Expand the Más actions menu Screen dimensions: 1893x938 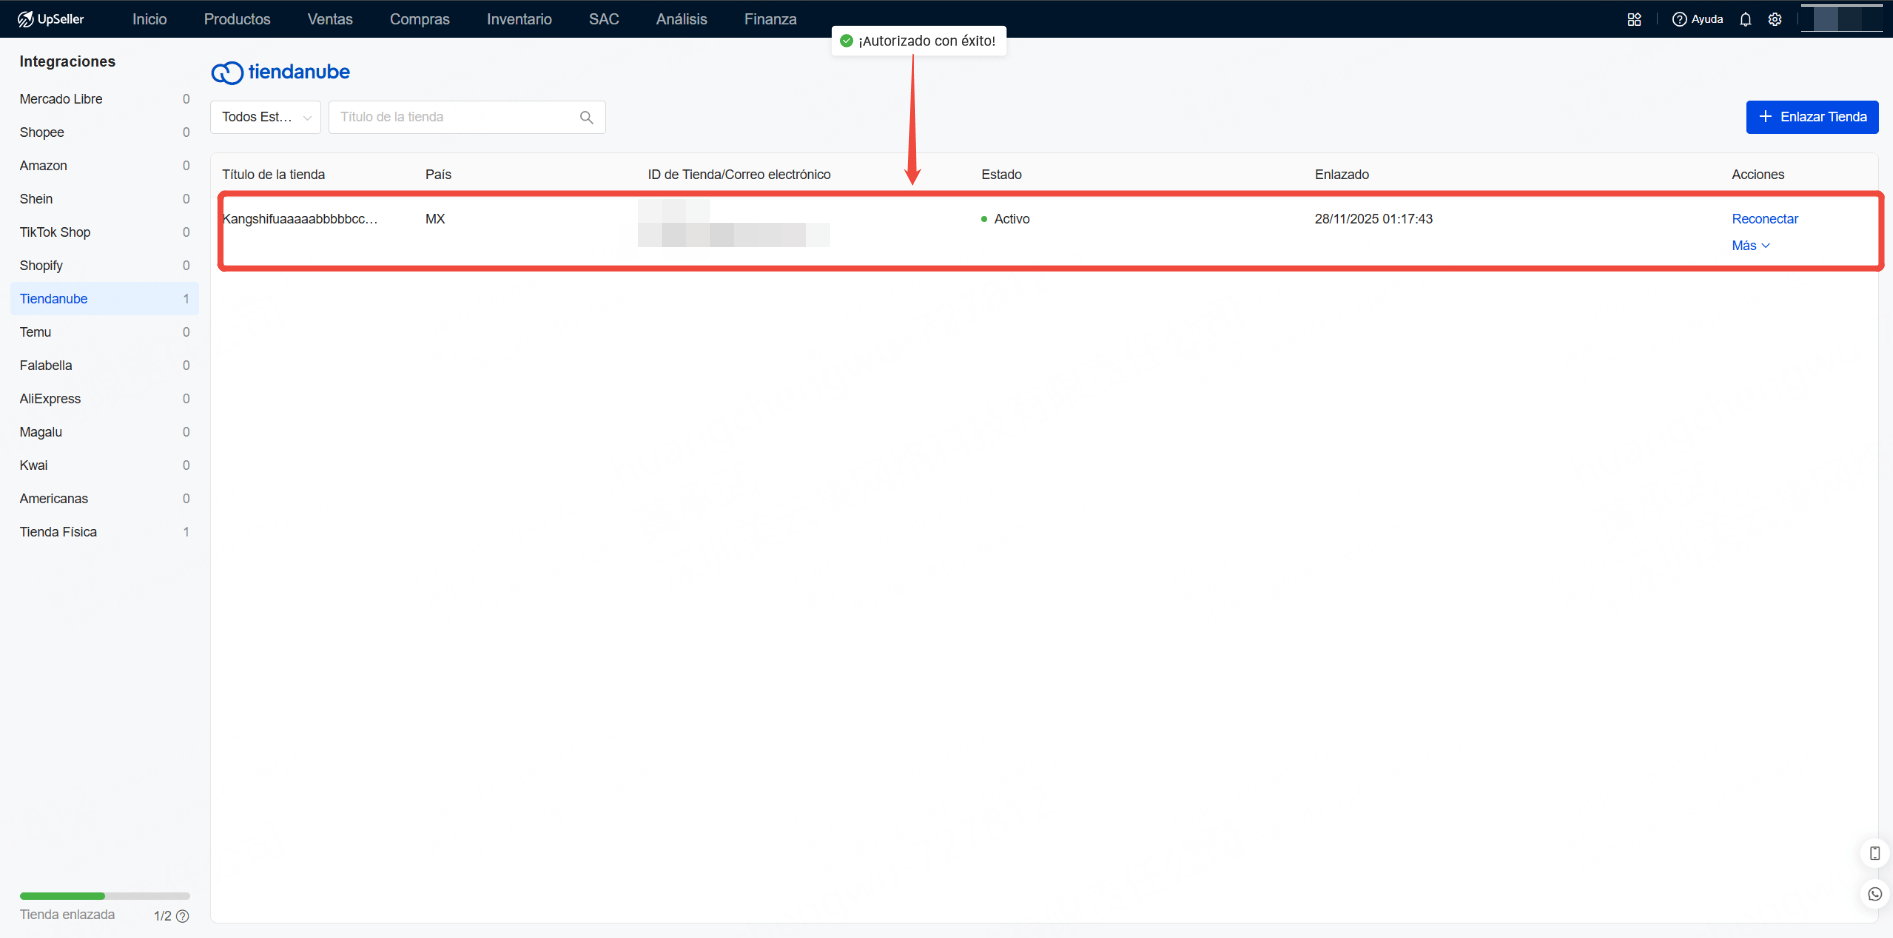click(1750, 246)
